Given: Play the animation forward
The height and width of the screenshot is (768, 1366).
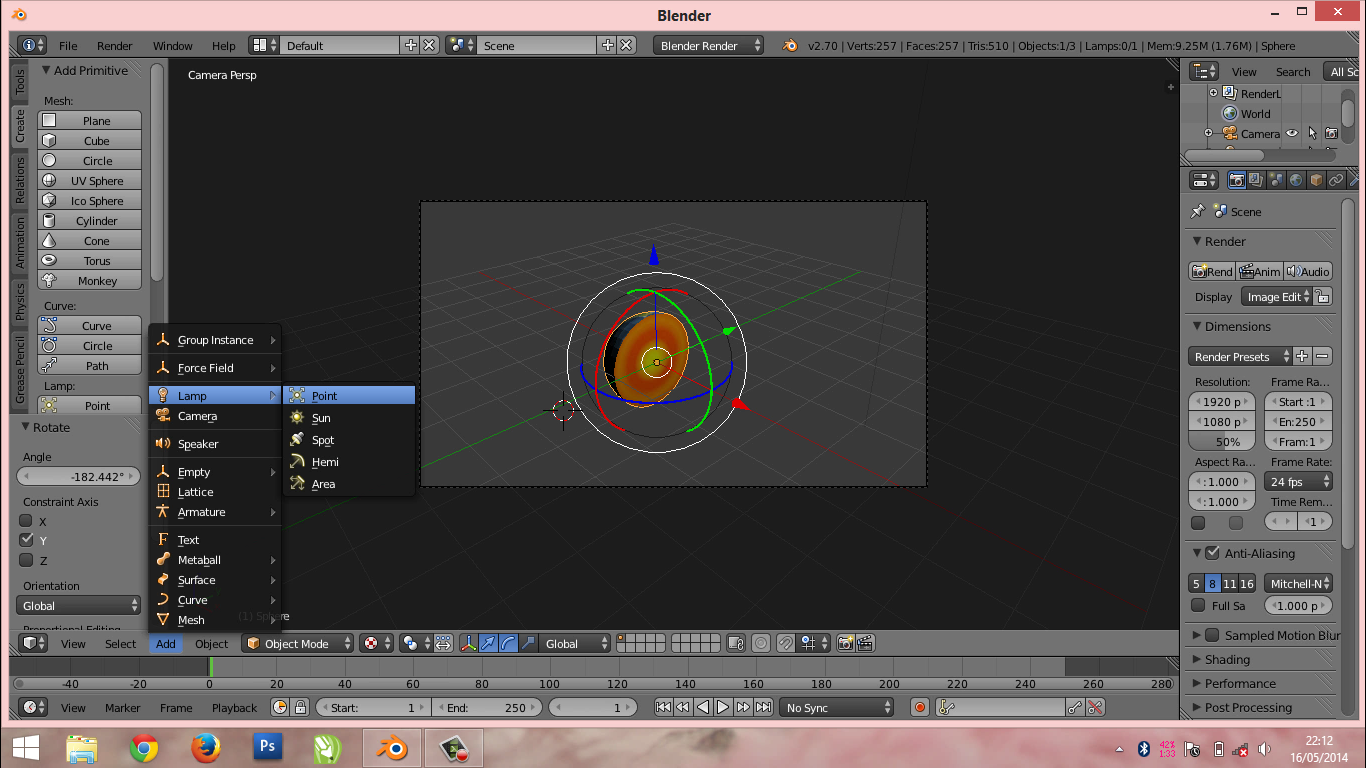Looking at the screenshot, I should click(723, 708).
